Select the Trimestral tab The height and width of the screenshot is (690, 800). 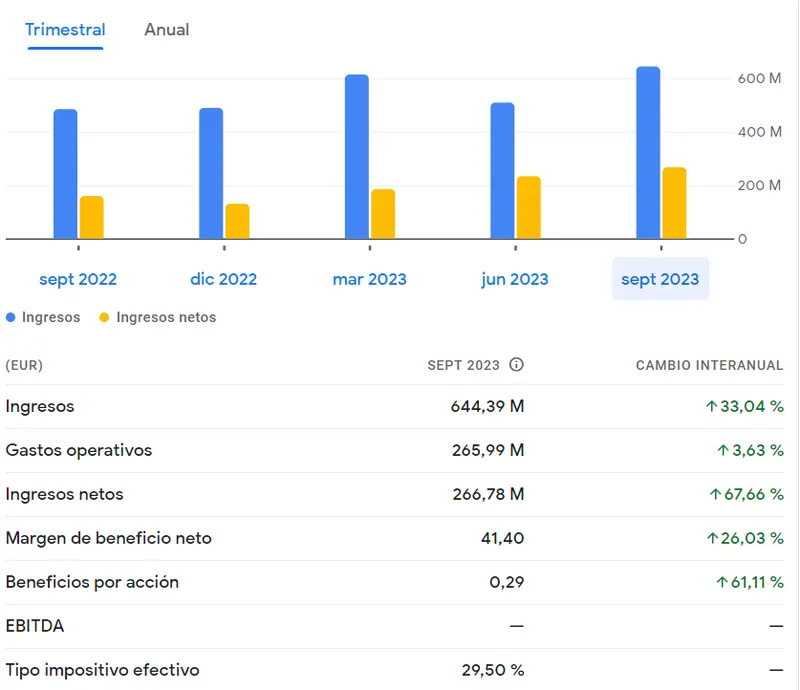[65, 29]
